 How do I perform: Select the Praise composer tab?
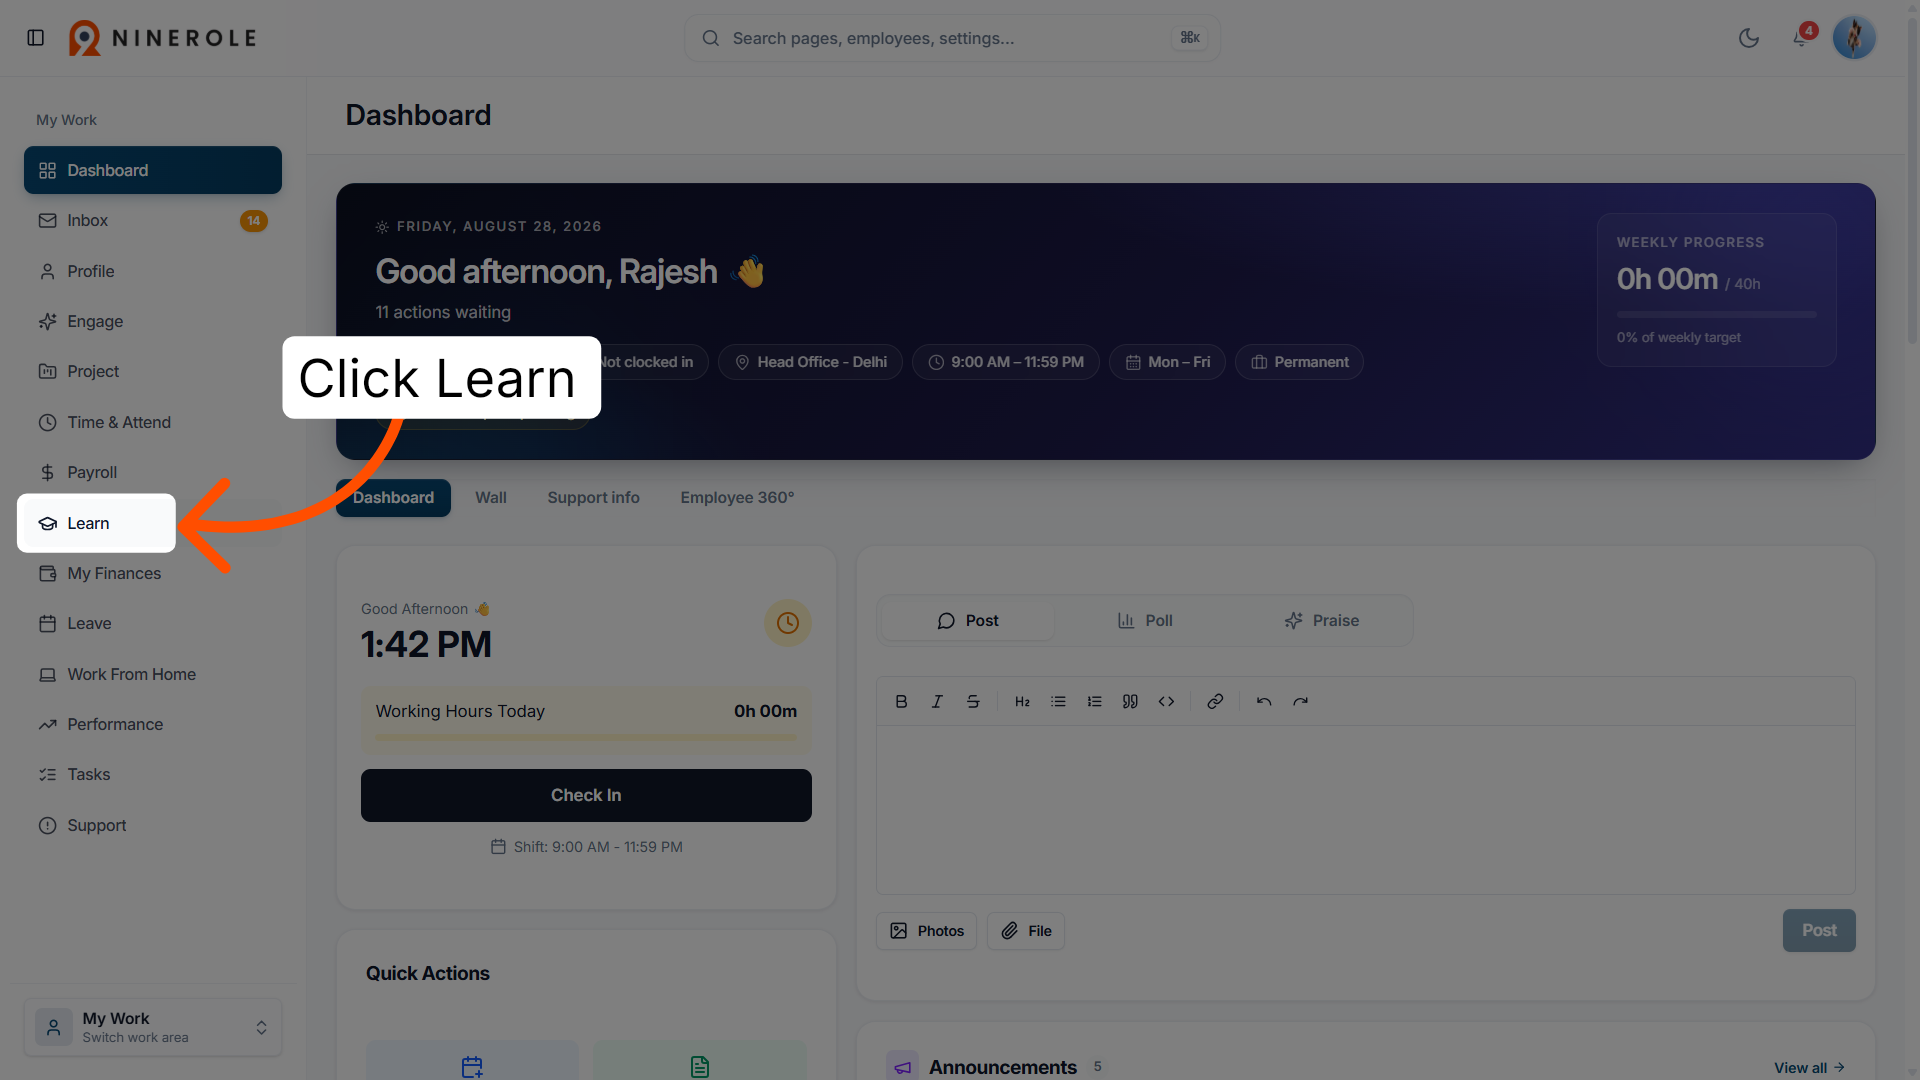tap(1322, 620)
